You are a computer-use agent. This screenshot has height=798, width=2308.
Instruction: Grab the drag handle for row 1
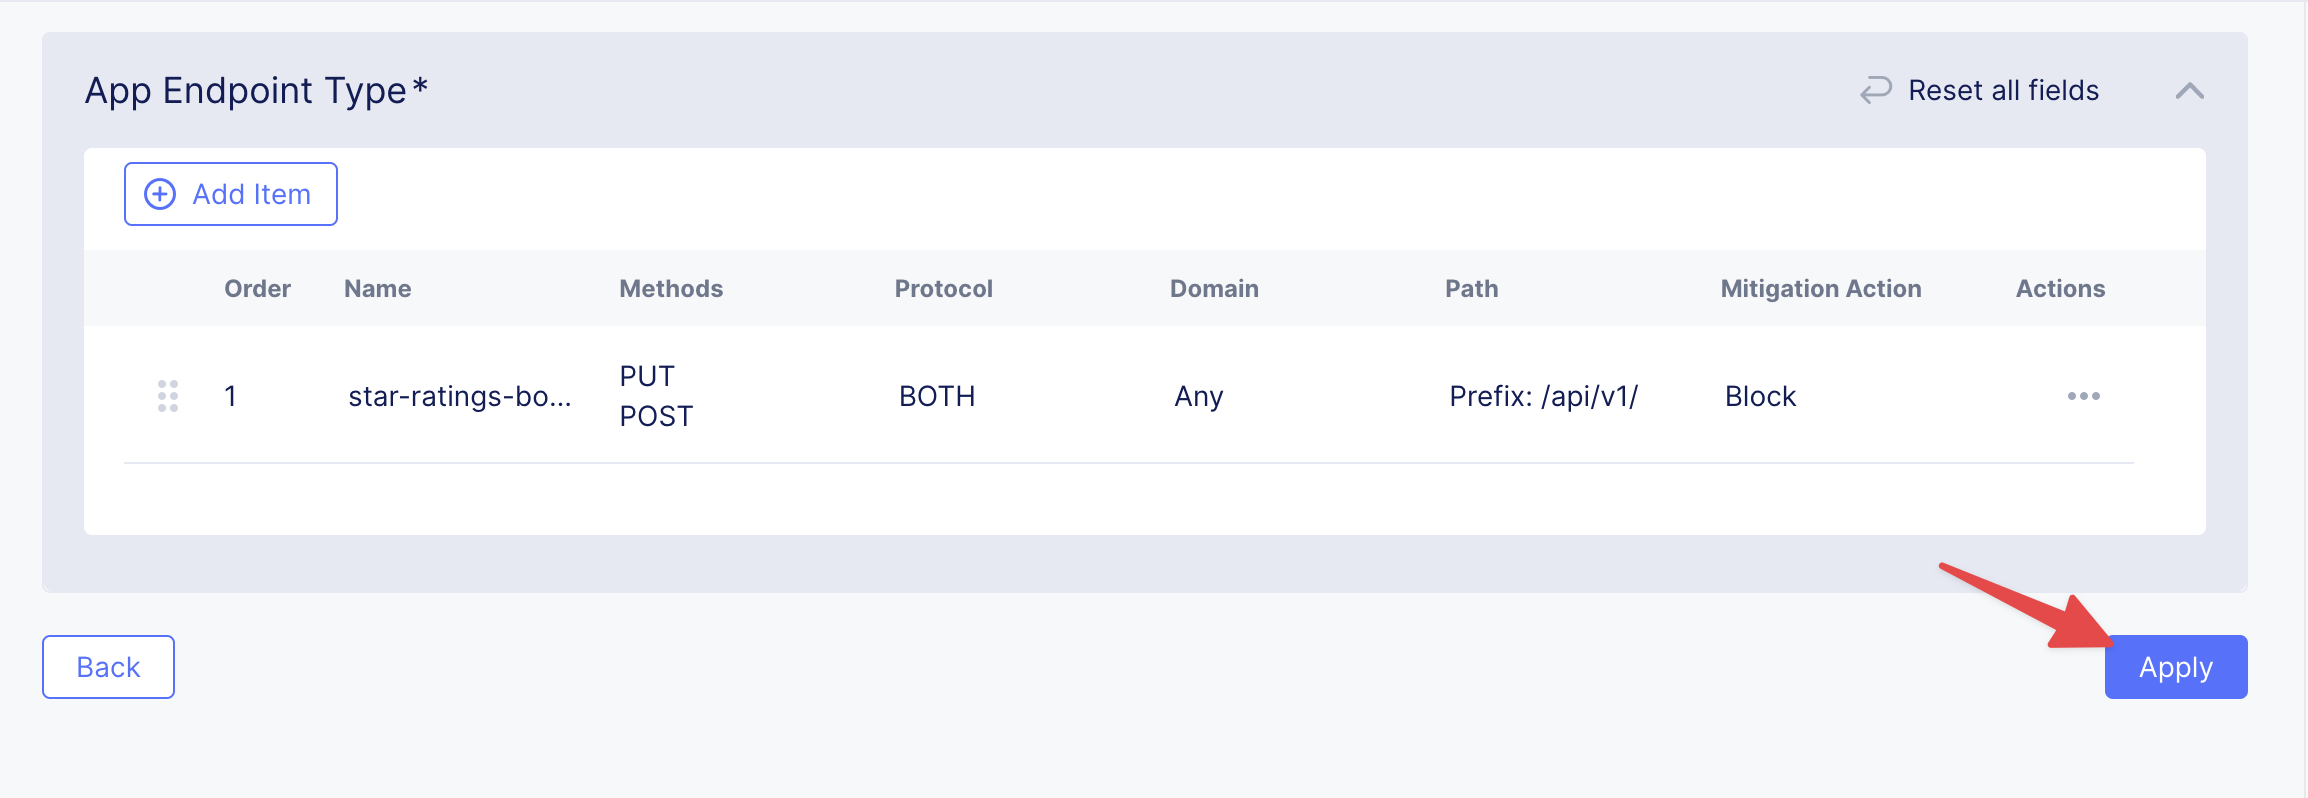coord(168,396)
